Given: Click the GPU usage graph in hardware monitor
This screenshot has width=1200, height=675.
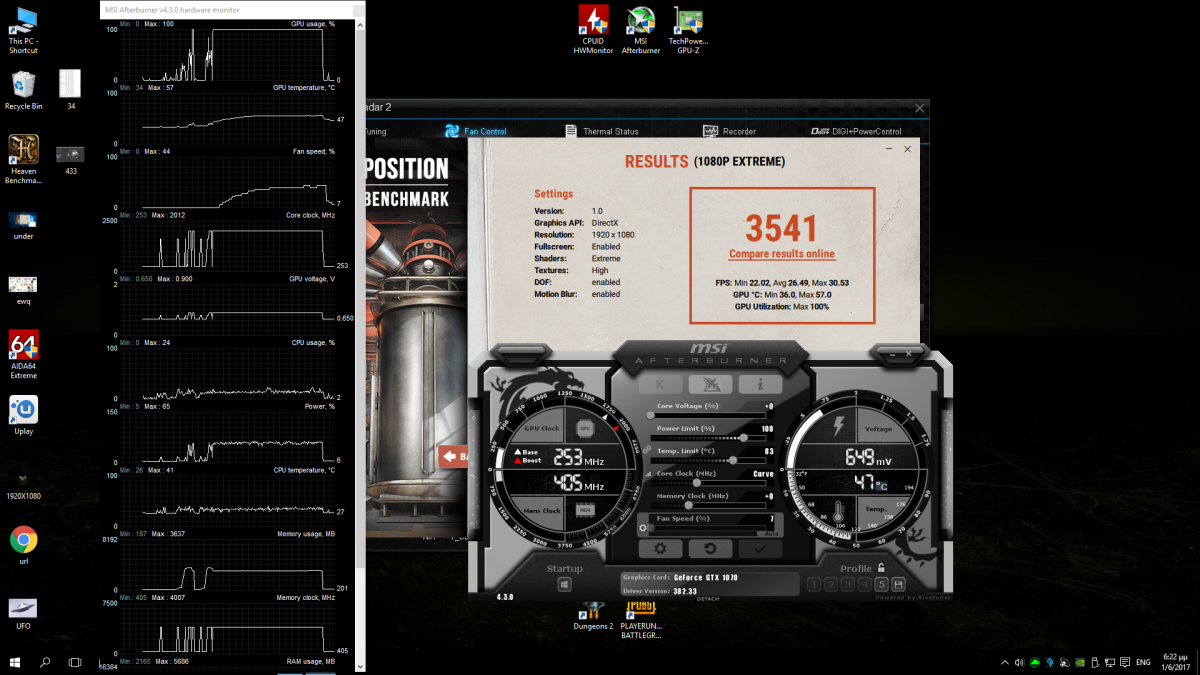Looking at the screenshot, I should tap(227, 54).
